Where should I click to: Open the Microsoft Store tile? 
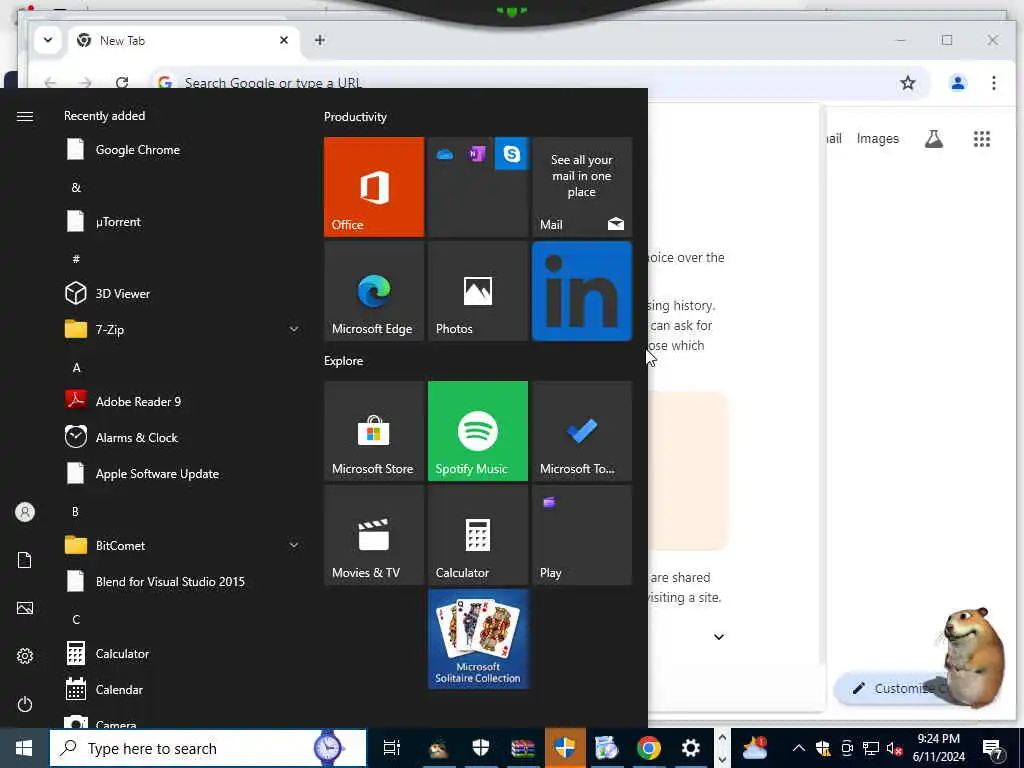tap(374, 431)
